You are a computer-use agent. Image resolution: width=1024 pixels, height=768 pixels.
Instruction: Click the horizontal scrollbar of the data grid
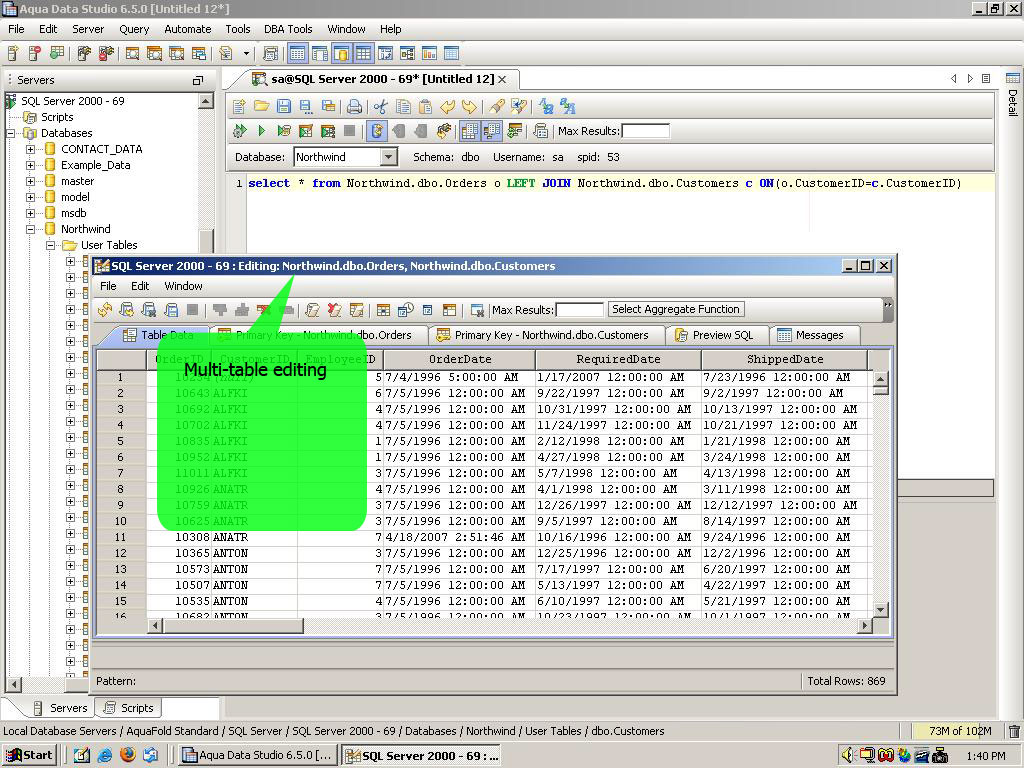510,626
